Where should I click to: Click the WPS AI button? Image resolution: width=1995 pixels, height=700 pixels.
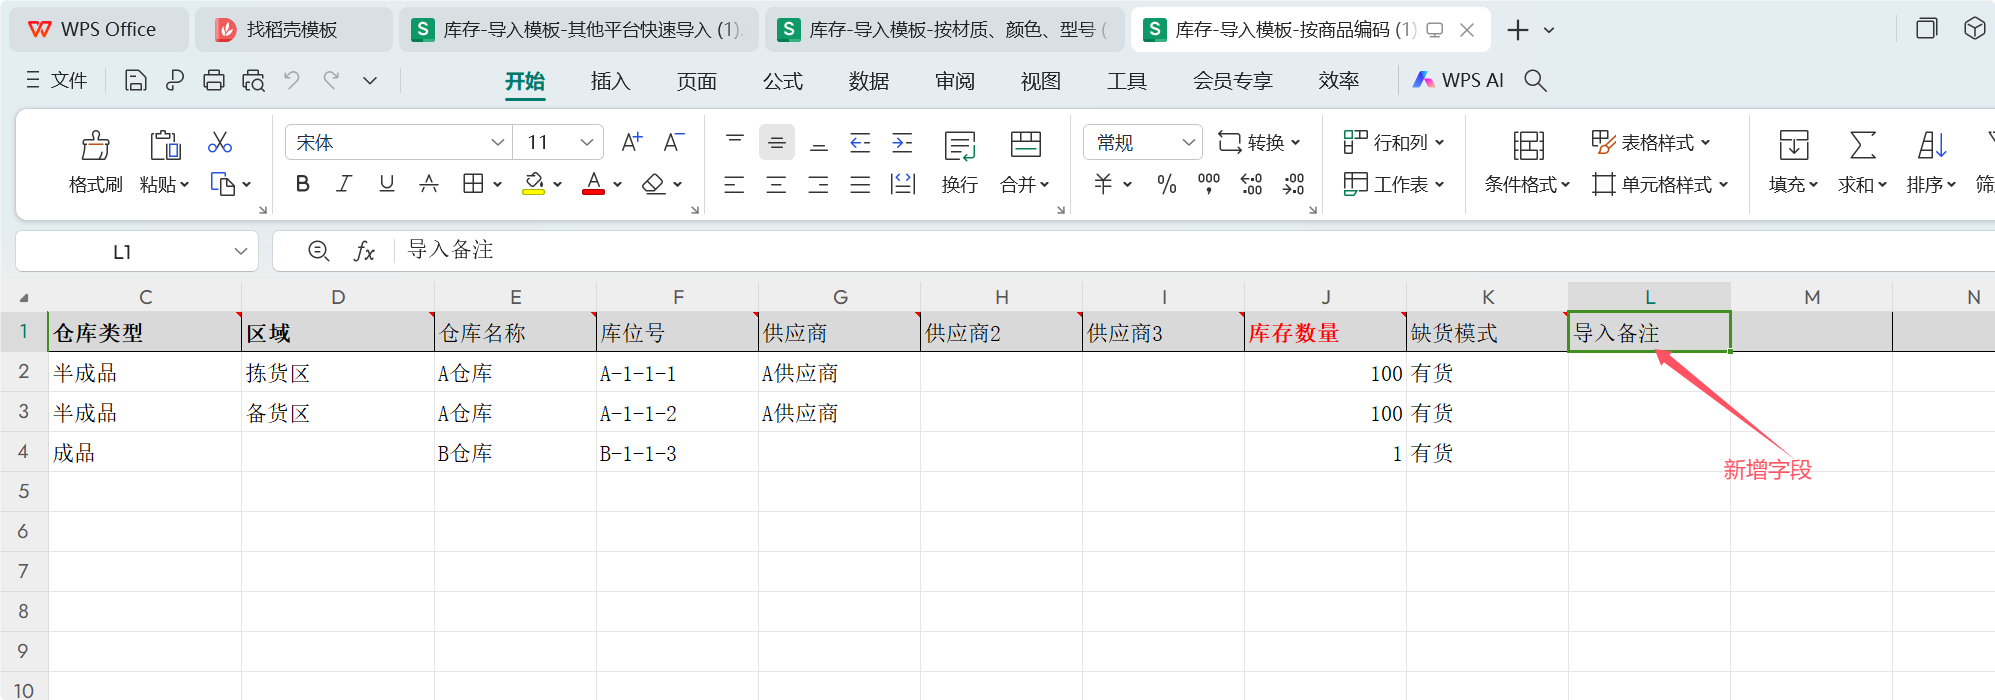[x=1458, y=81]
